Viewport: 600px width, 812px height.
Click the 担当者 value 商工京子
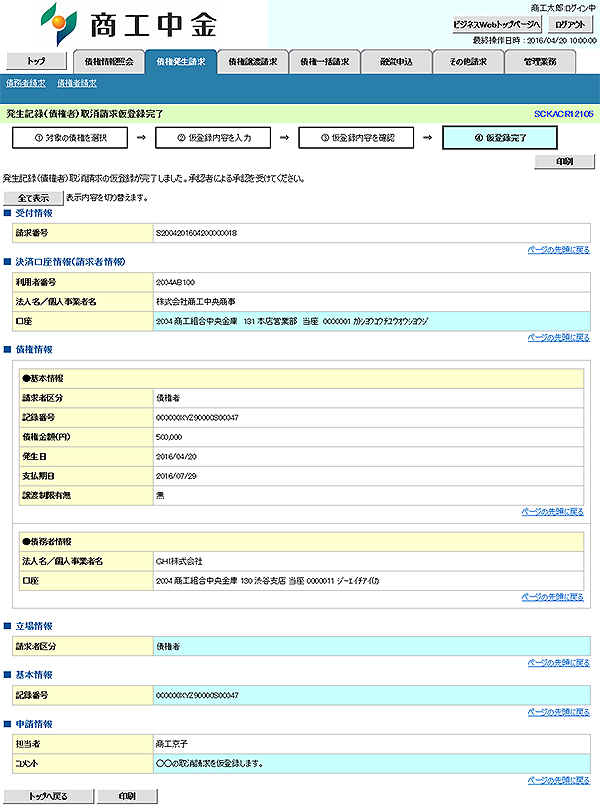(x=171, y=744)
